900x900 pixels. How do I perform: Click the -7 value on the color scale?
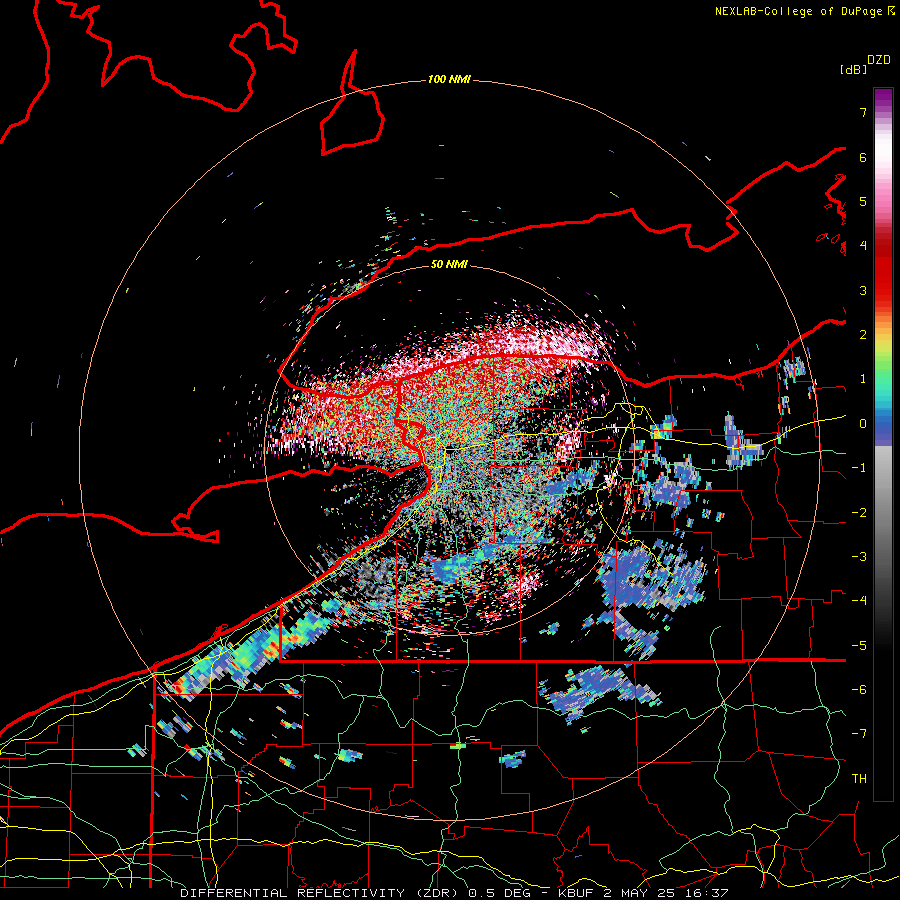tap(859, 734)
